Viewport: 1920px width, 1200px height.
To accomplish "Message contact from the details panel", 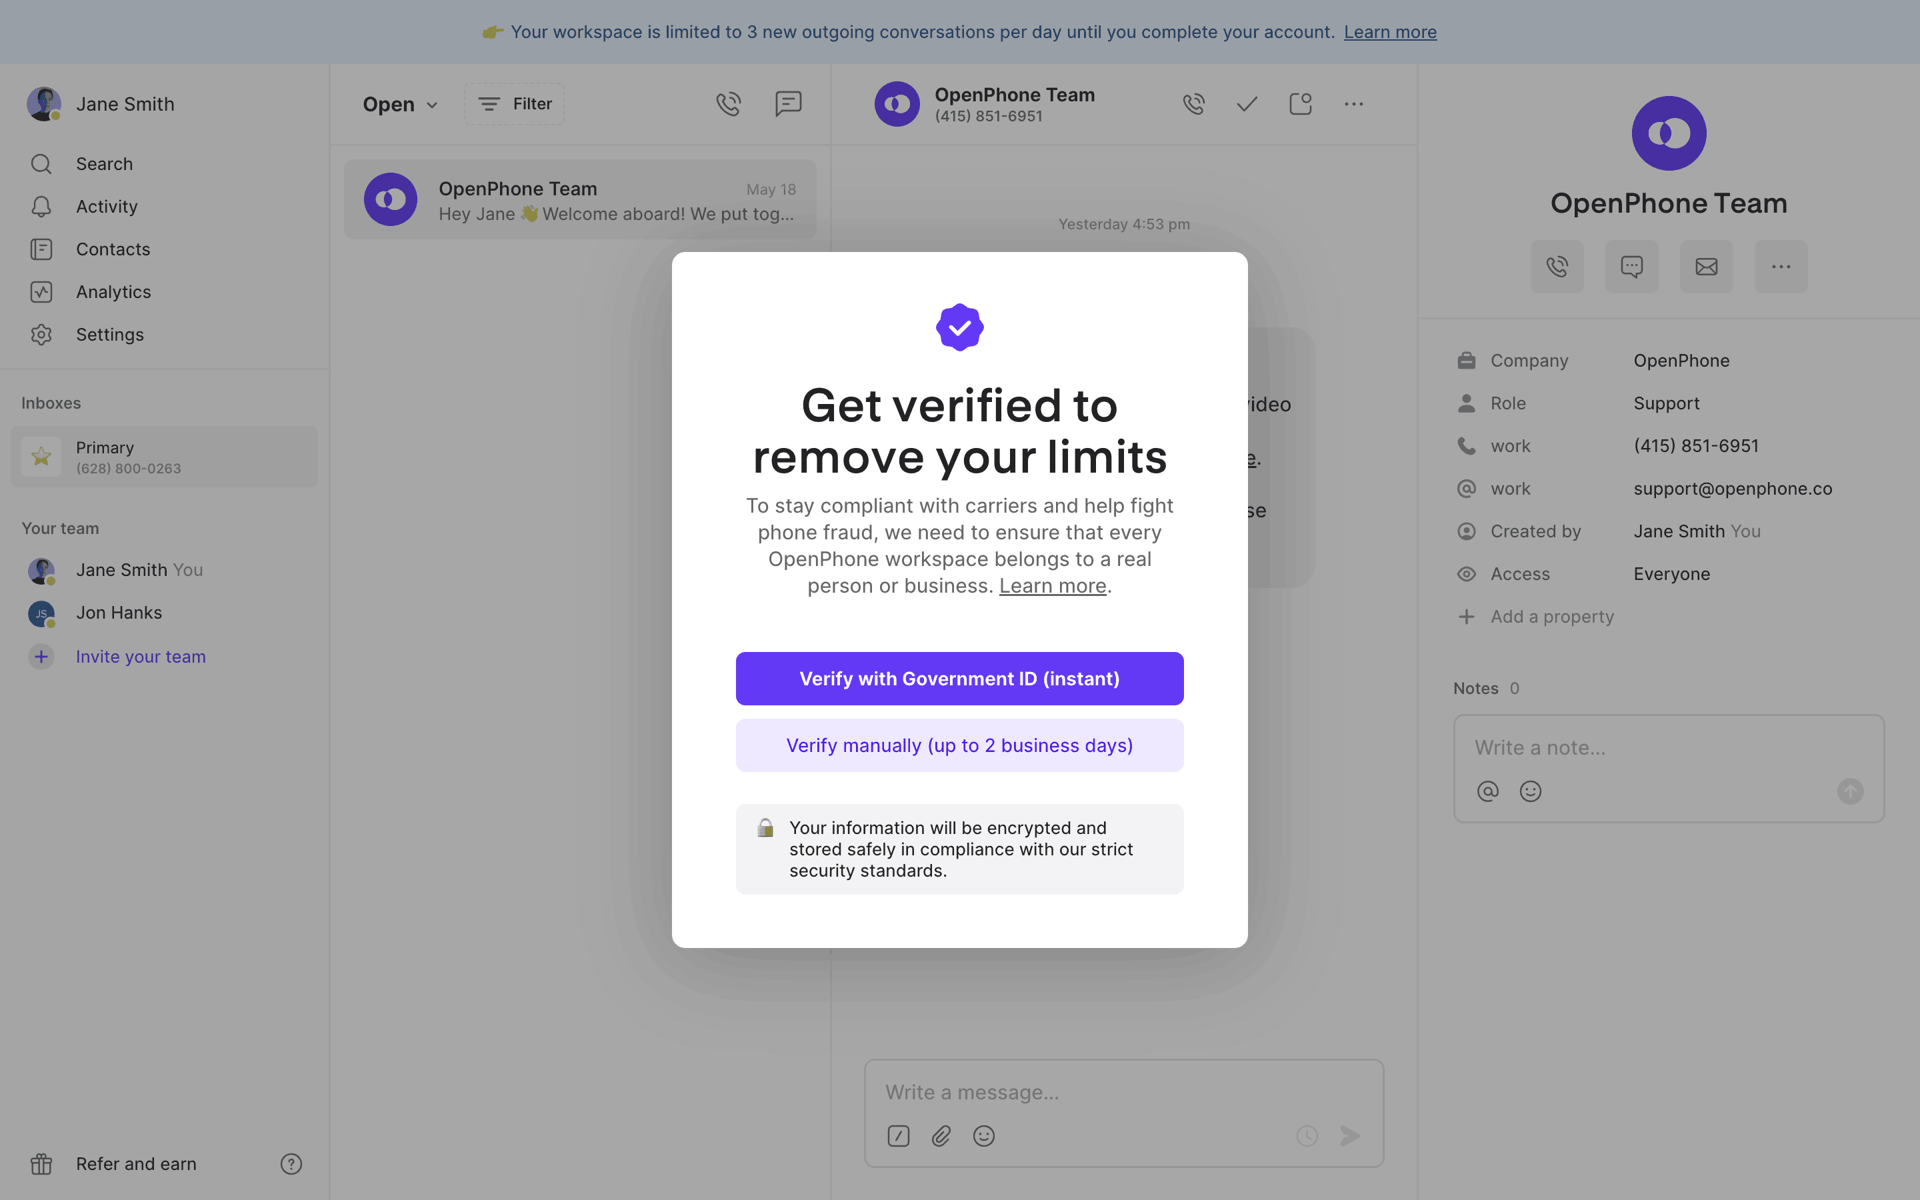I will [x=1632, y=267].
